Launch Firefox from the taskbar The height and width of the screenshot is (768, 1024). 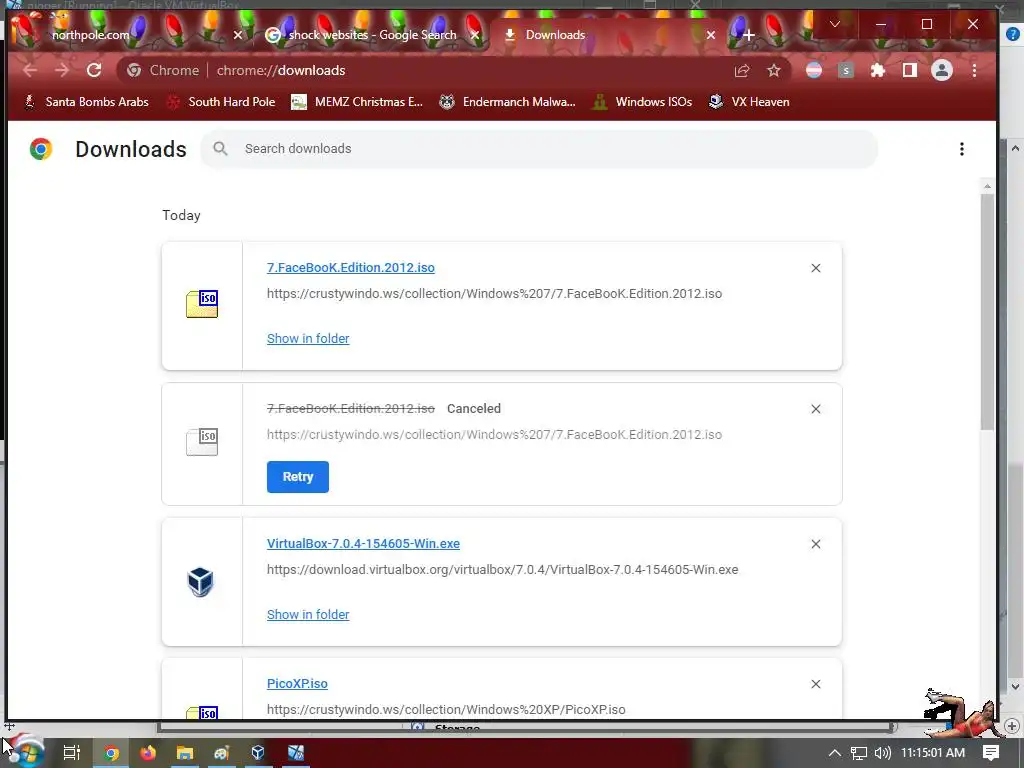(x=148, y=753)
